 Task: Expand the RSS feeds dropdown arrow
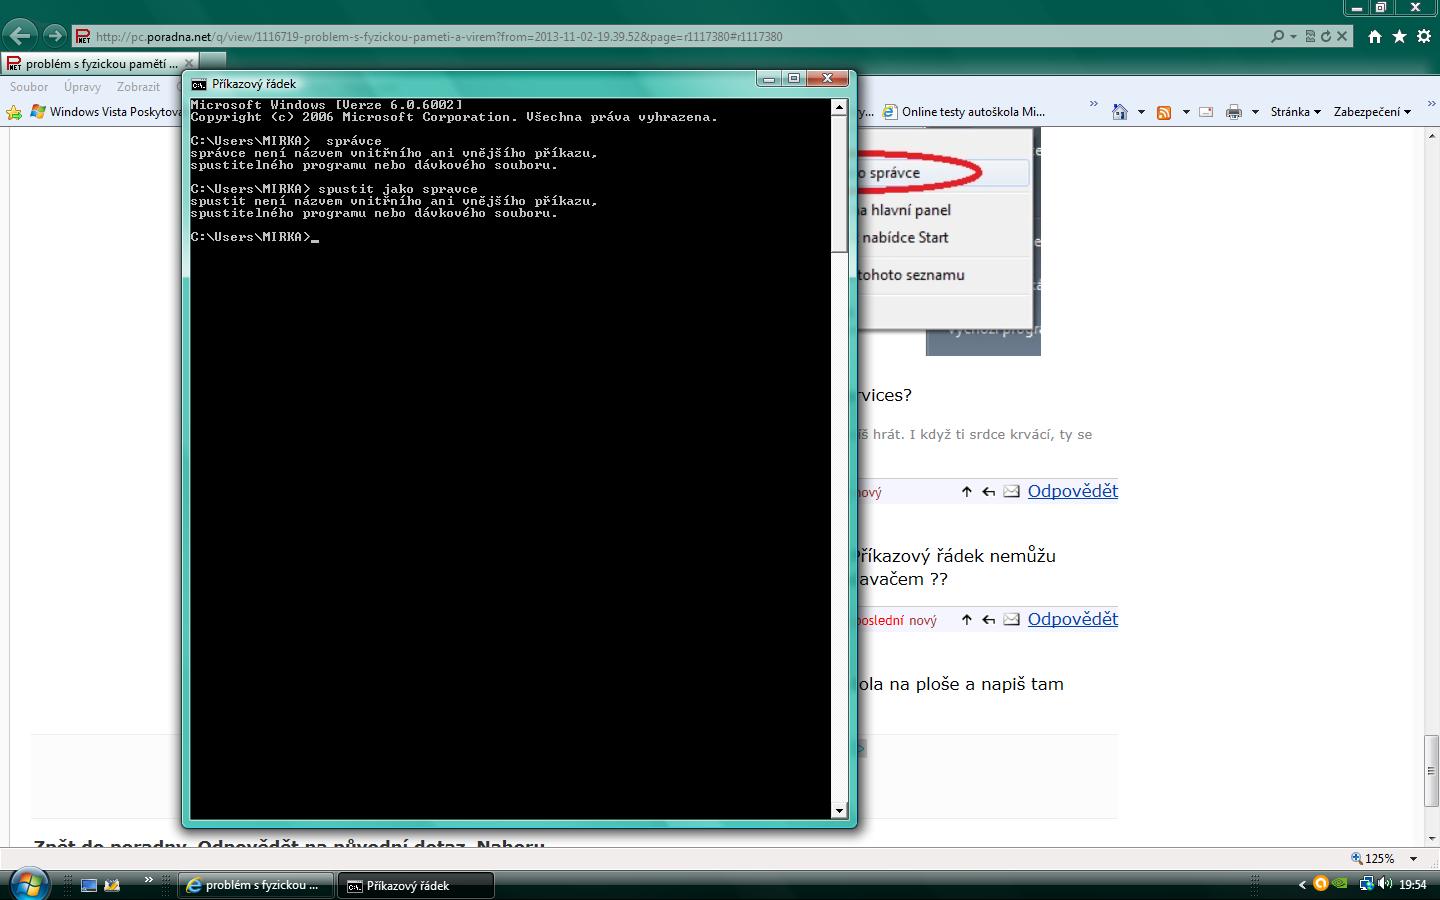coord(1185,112)
